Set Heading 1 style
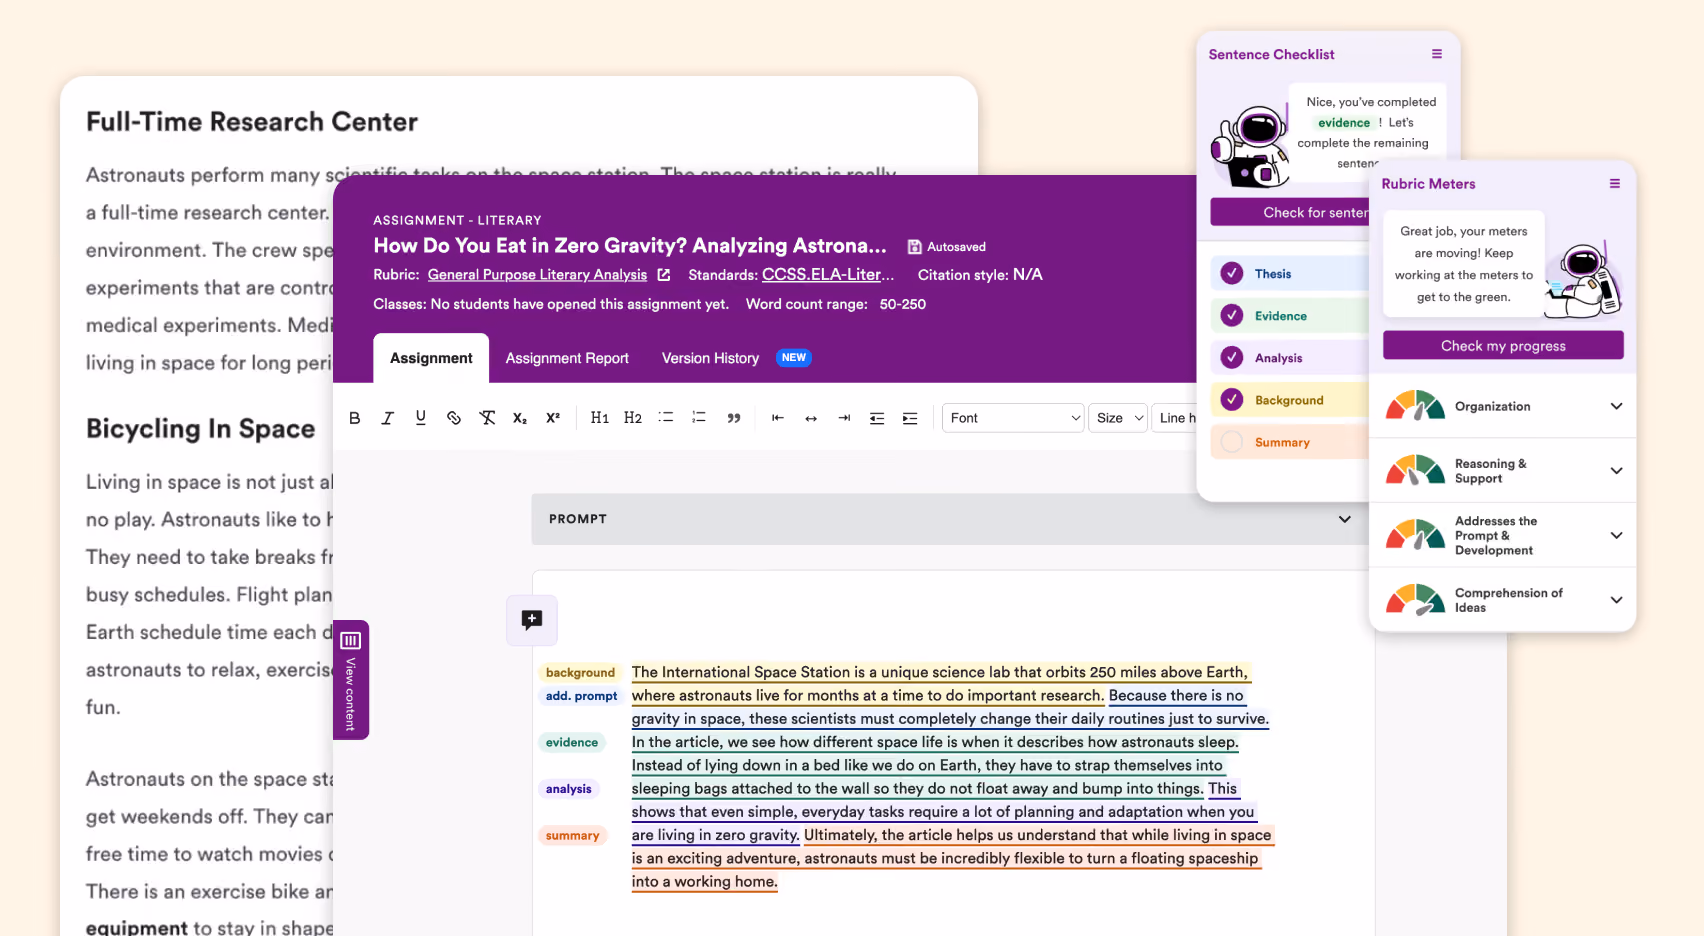Image resolution: width=1704 pixels, height=936 pixels. pos(600,418)
